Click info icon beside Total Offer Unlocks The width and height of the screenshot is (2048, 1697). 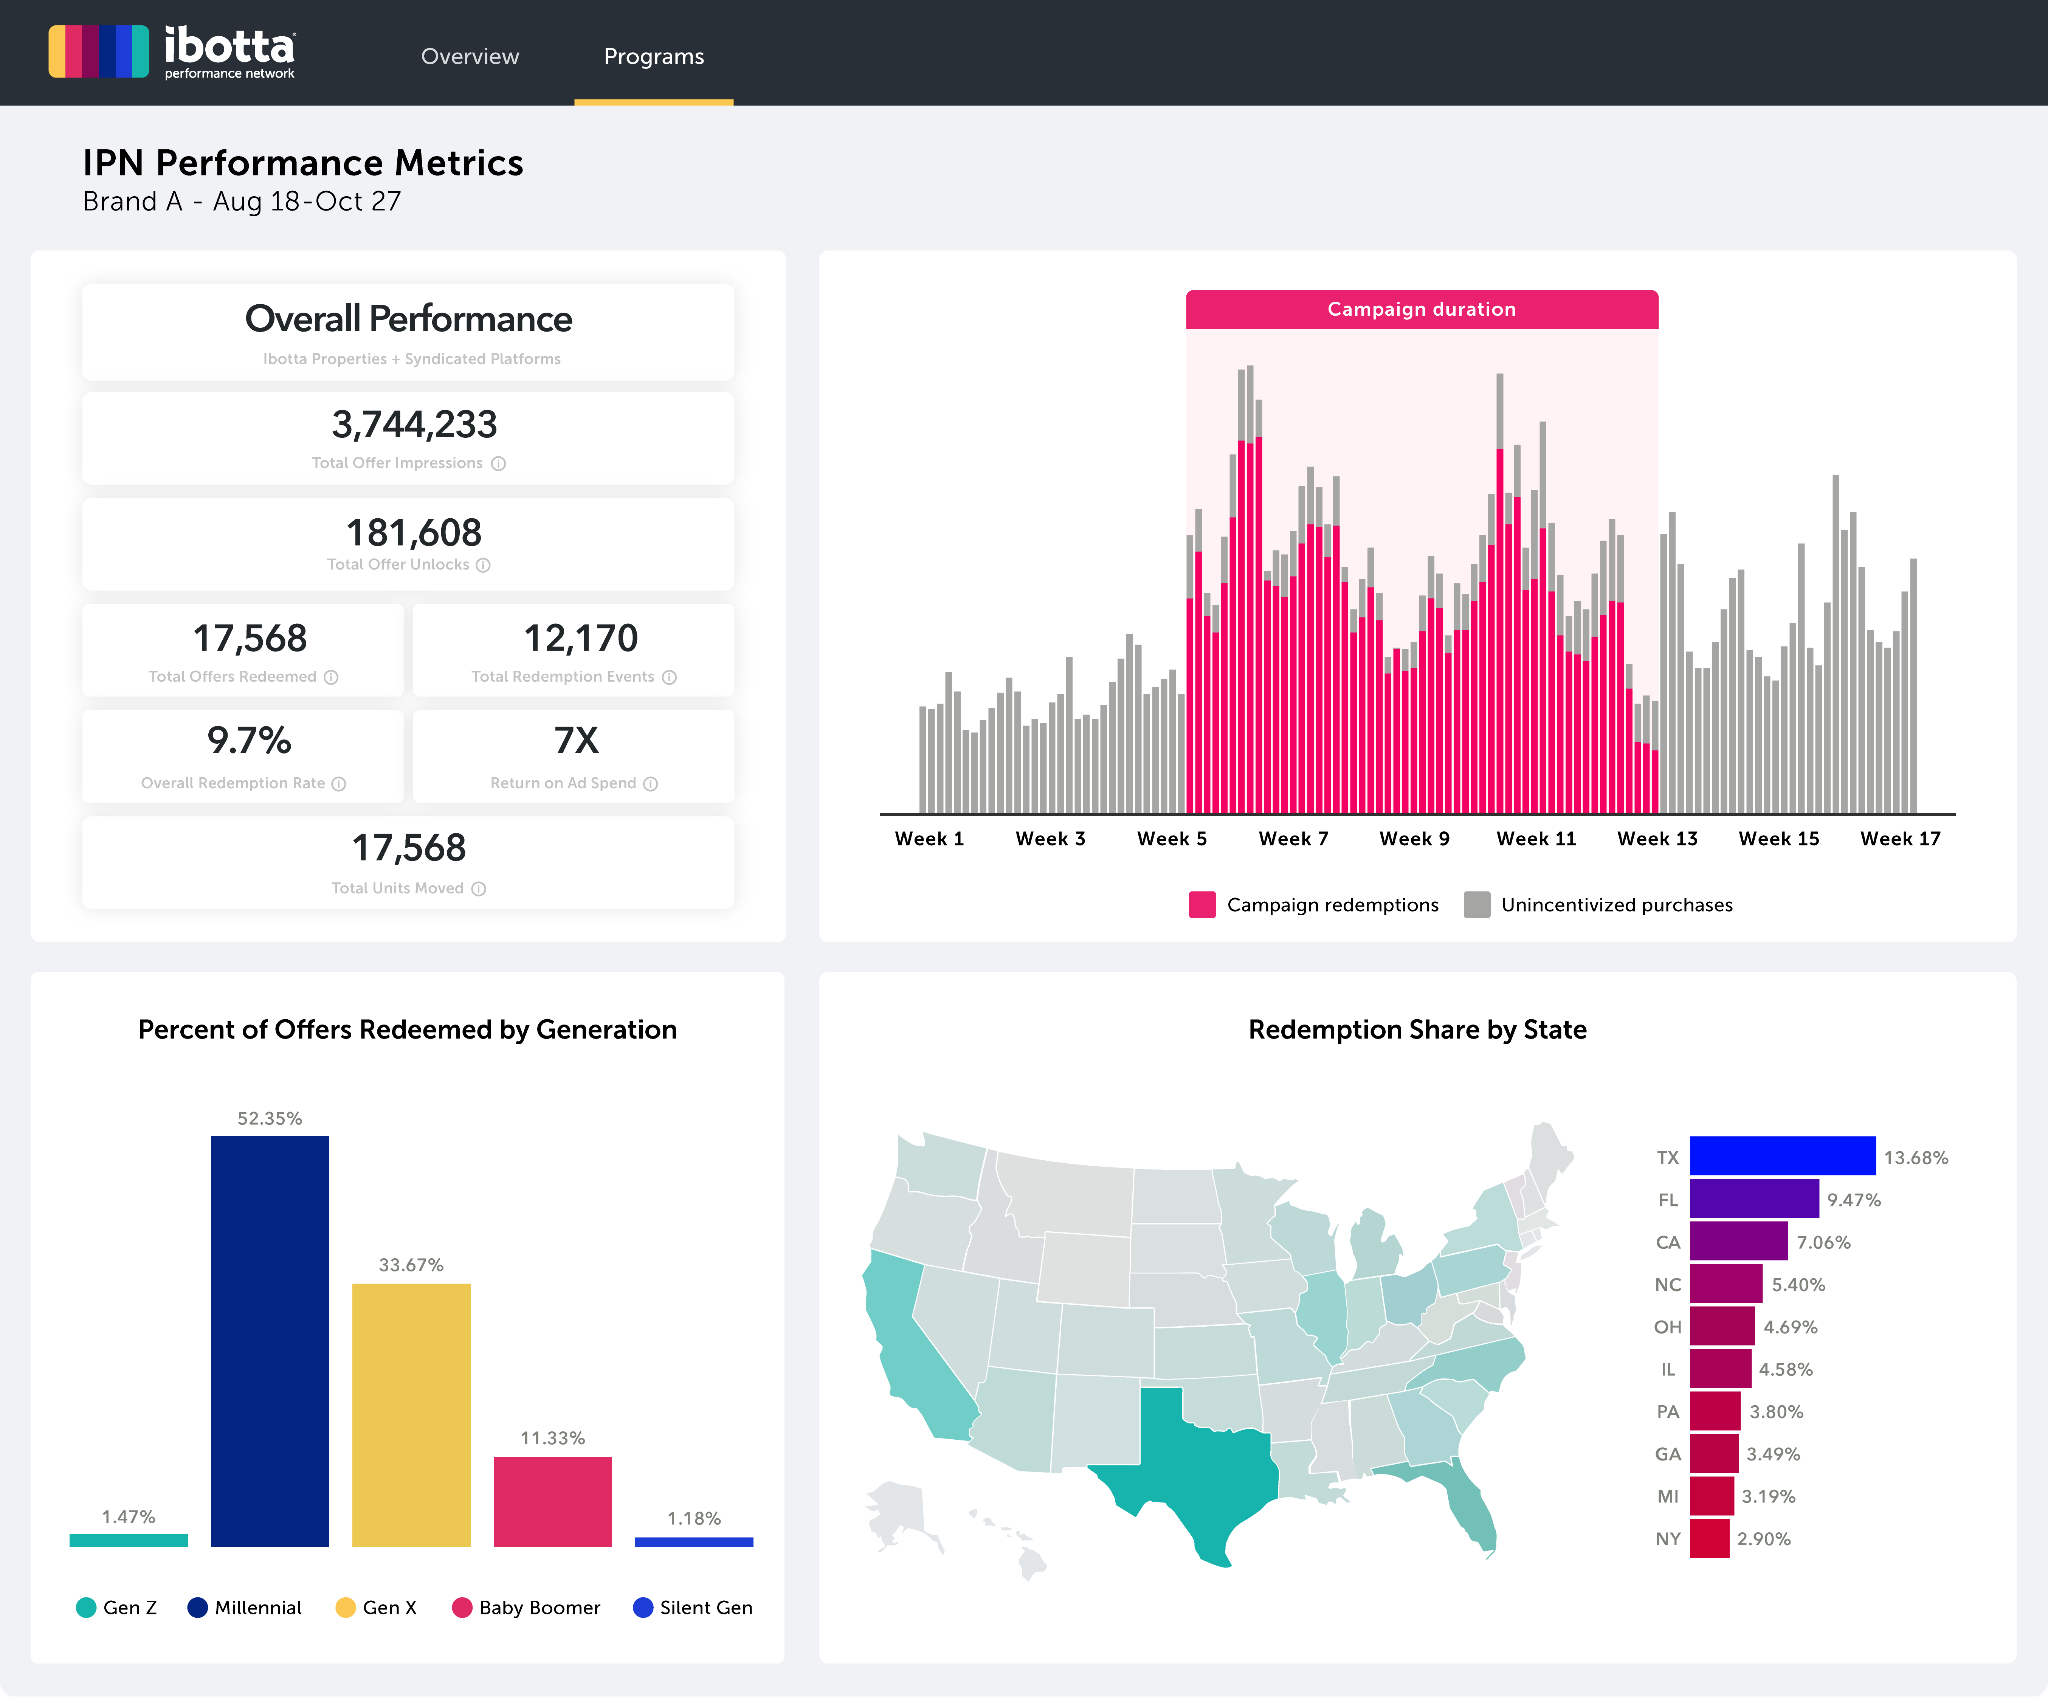pyautogui.click(x=483, y=565)
